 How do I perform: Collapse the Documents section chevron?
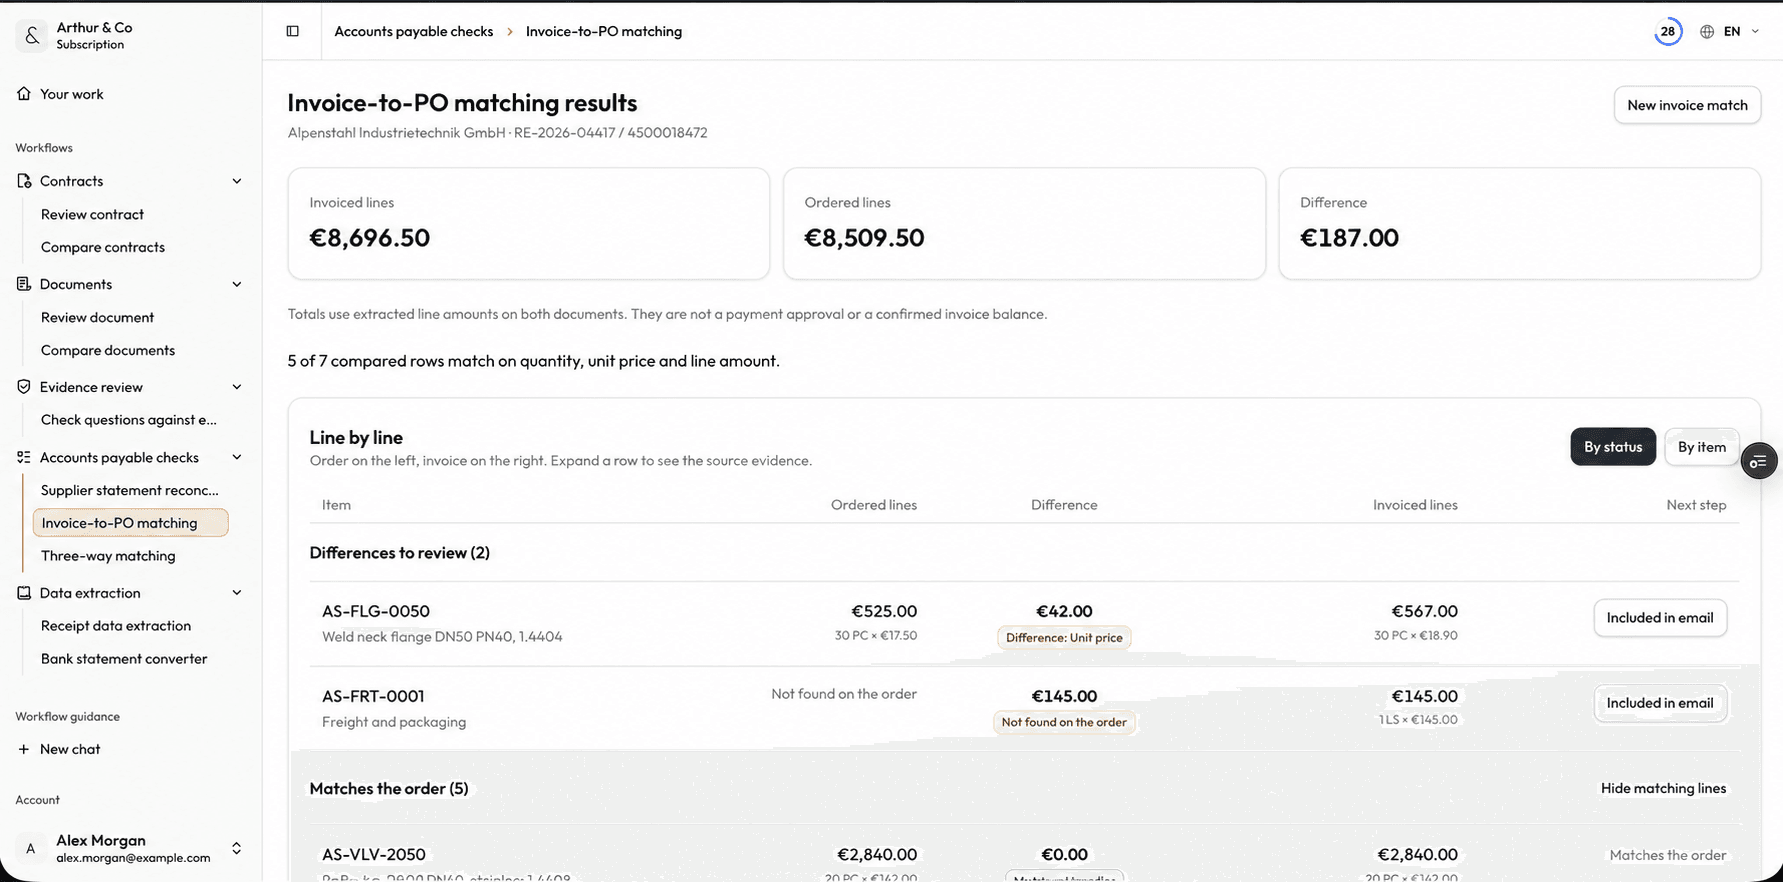coord(237,284)
